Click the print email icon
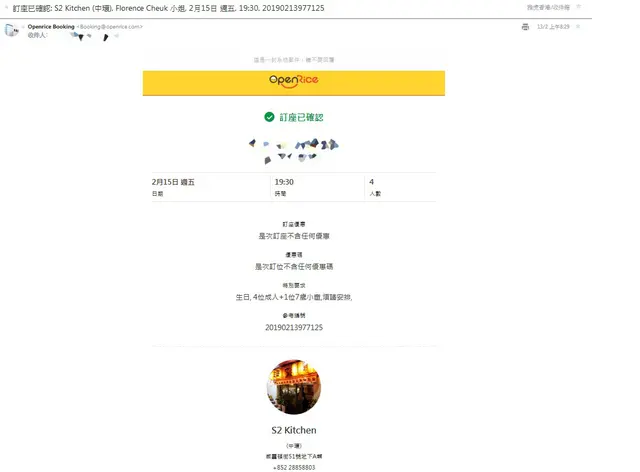This screenshot has height=472, width=640. pos(525,27)
